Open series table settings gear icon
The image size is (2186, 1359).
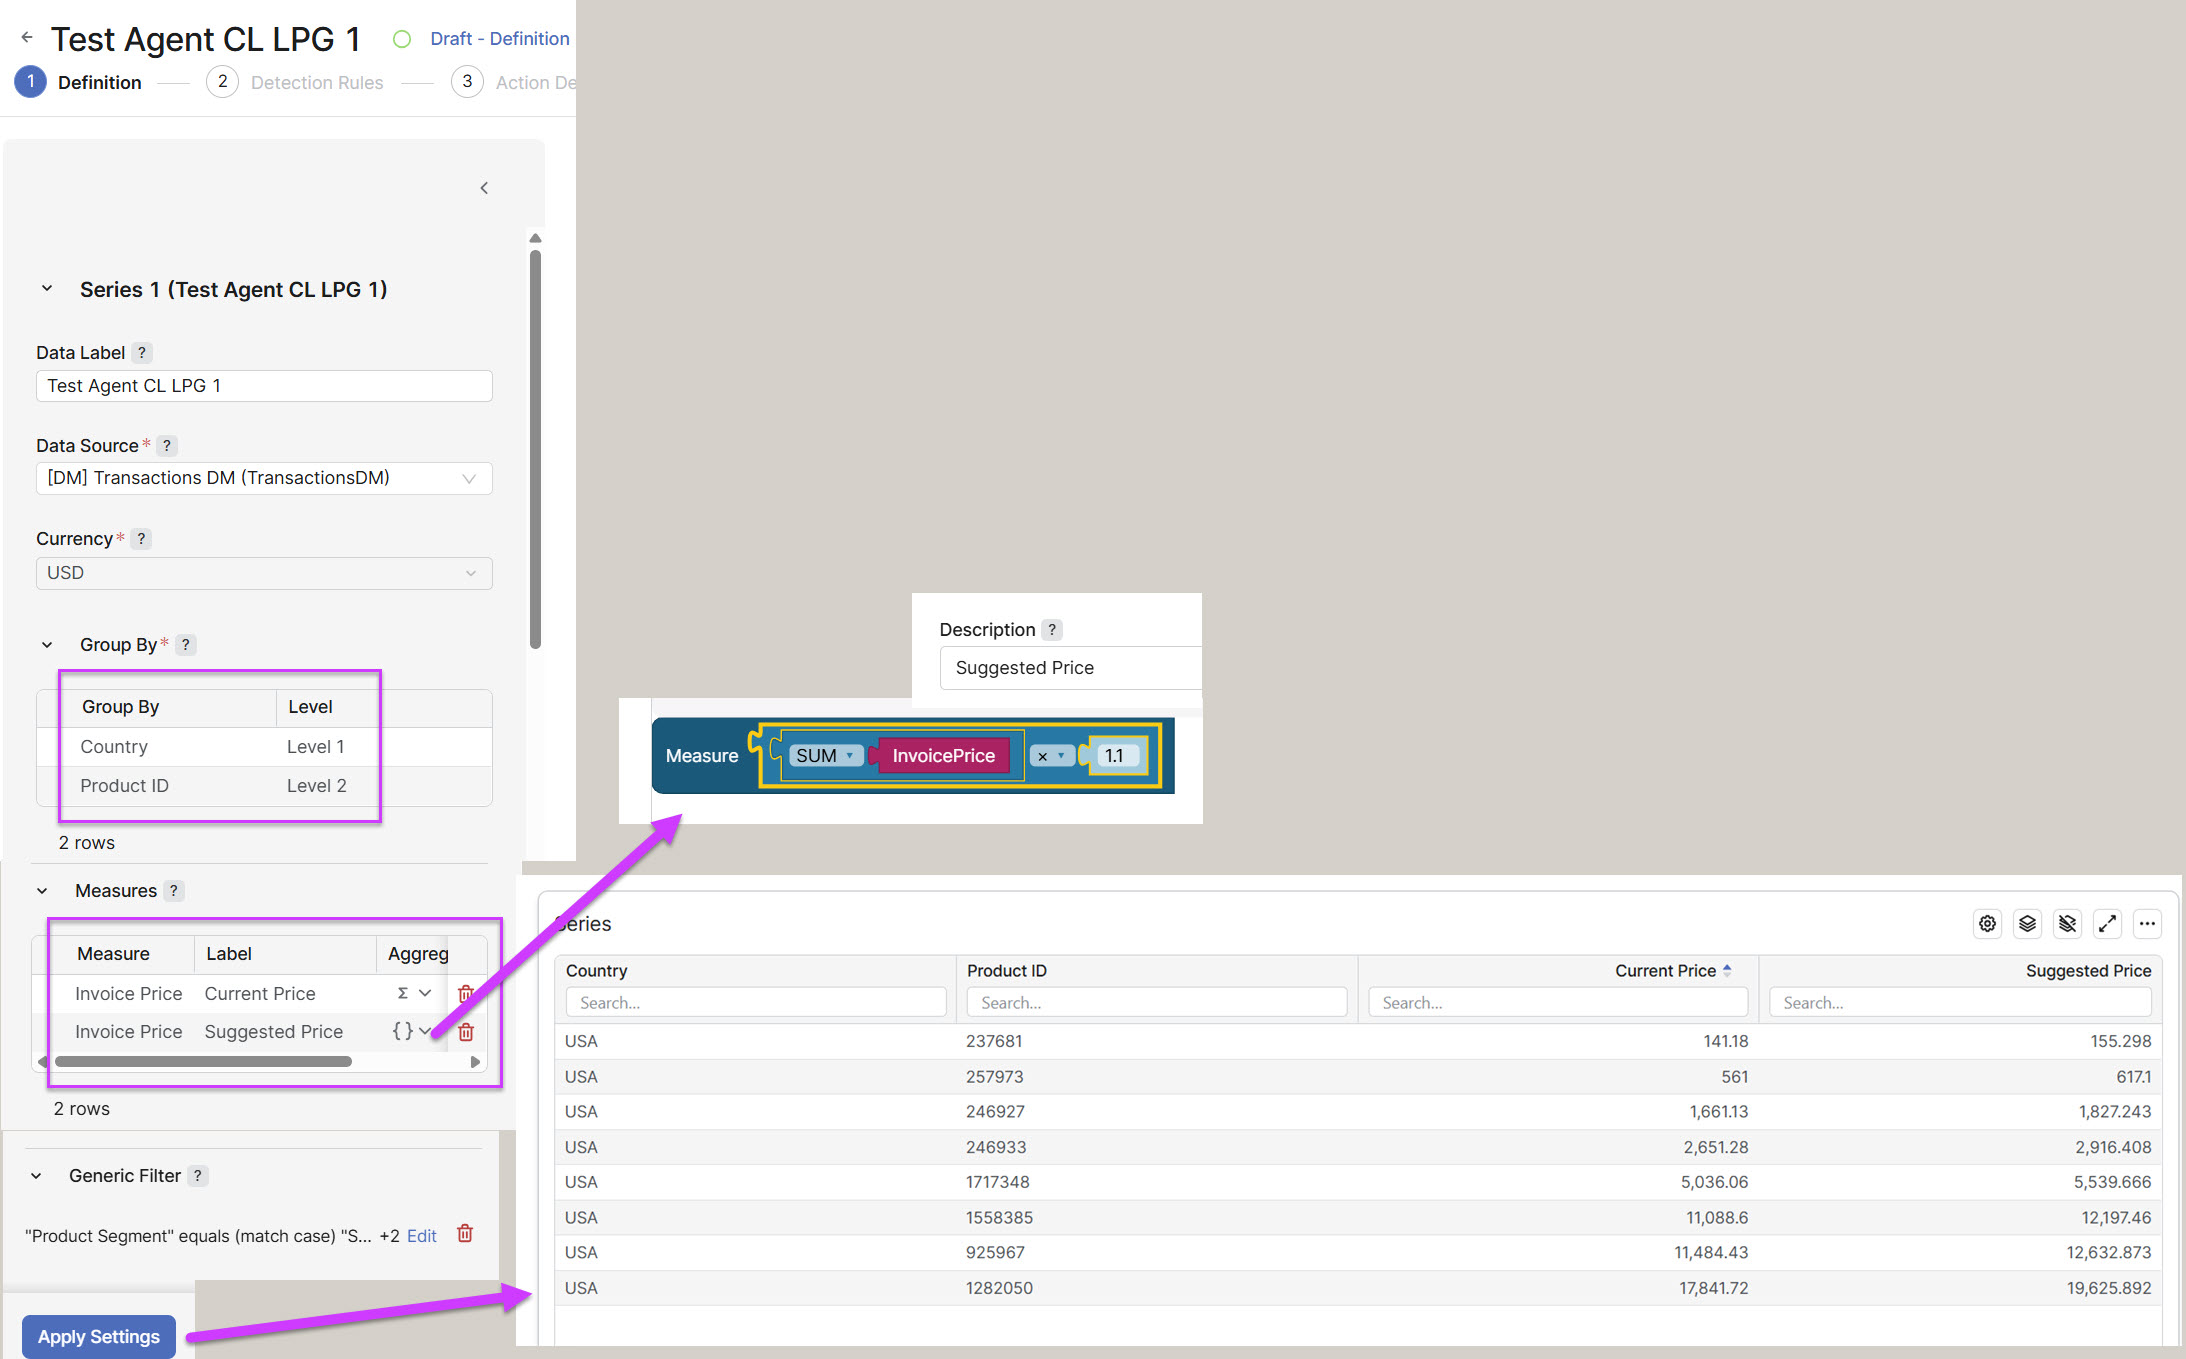pyautogui.click(x=1987, y=923)
